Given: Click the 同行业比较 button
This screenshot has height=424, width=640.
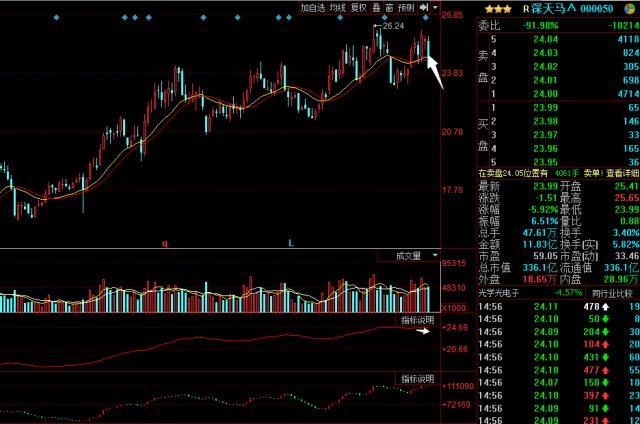Looking at the screenshot, I should tap(612, 293).
